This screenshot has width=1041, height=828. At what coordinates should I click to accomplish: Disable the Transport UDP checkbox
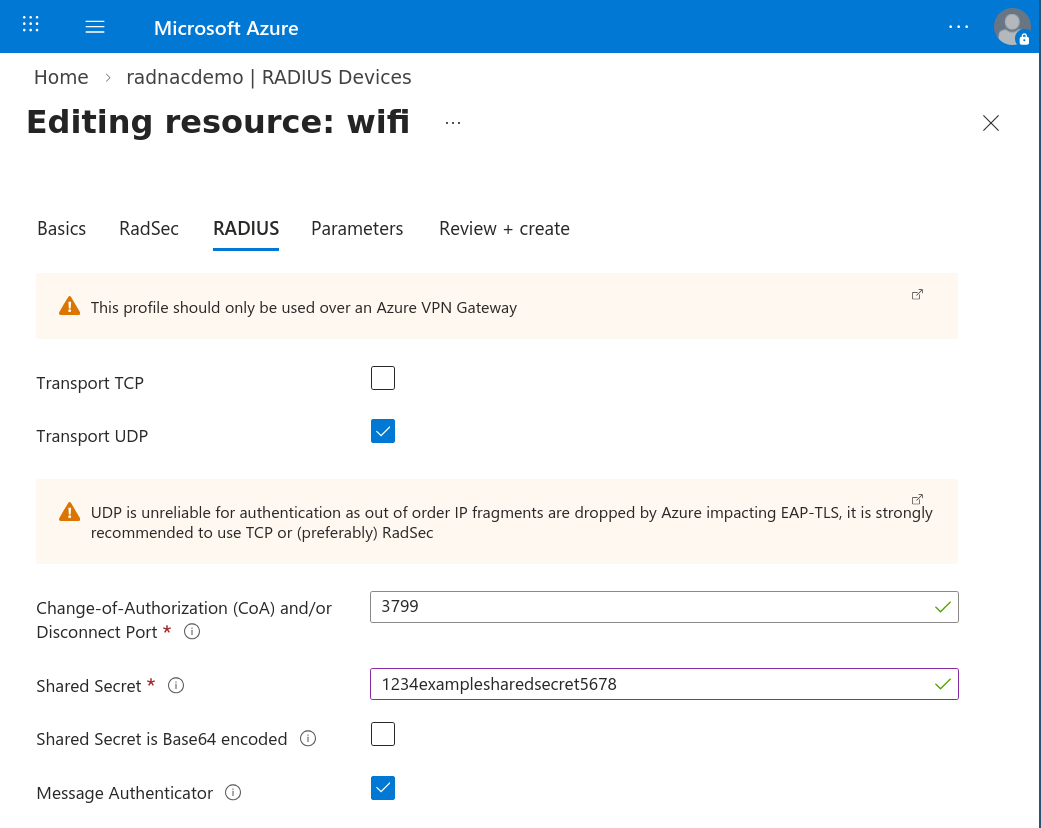[383, 431]
